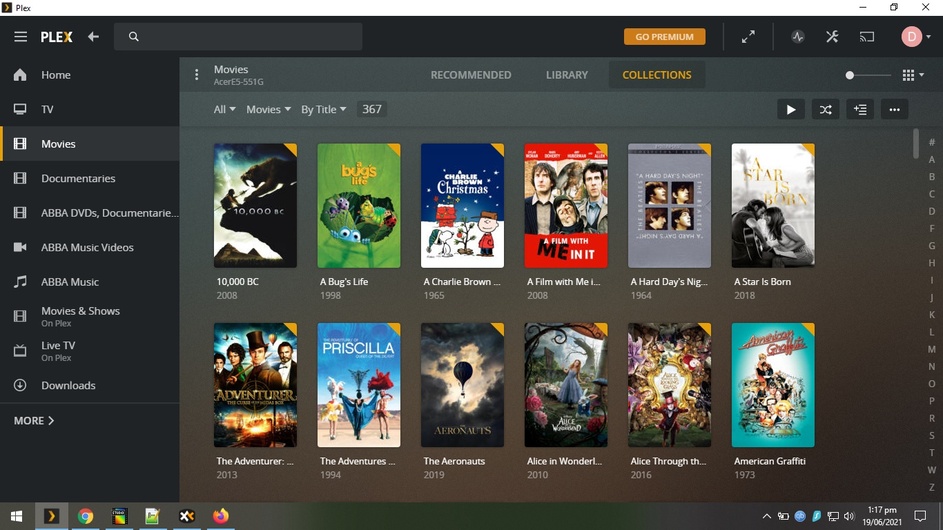Open ABBA Music library

click(90, 282)
